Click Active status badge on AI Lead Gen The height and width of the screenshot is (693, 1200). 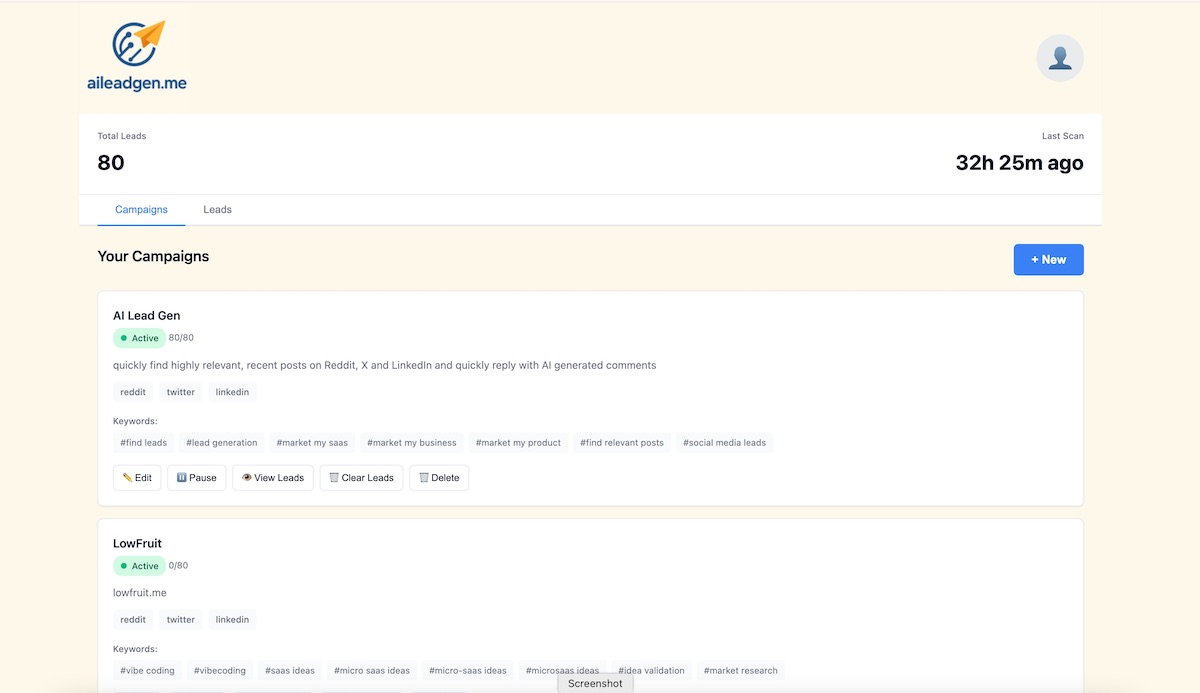point(139,338)
